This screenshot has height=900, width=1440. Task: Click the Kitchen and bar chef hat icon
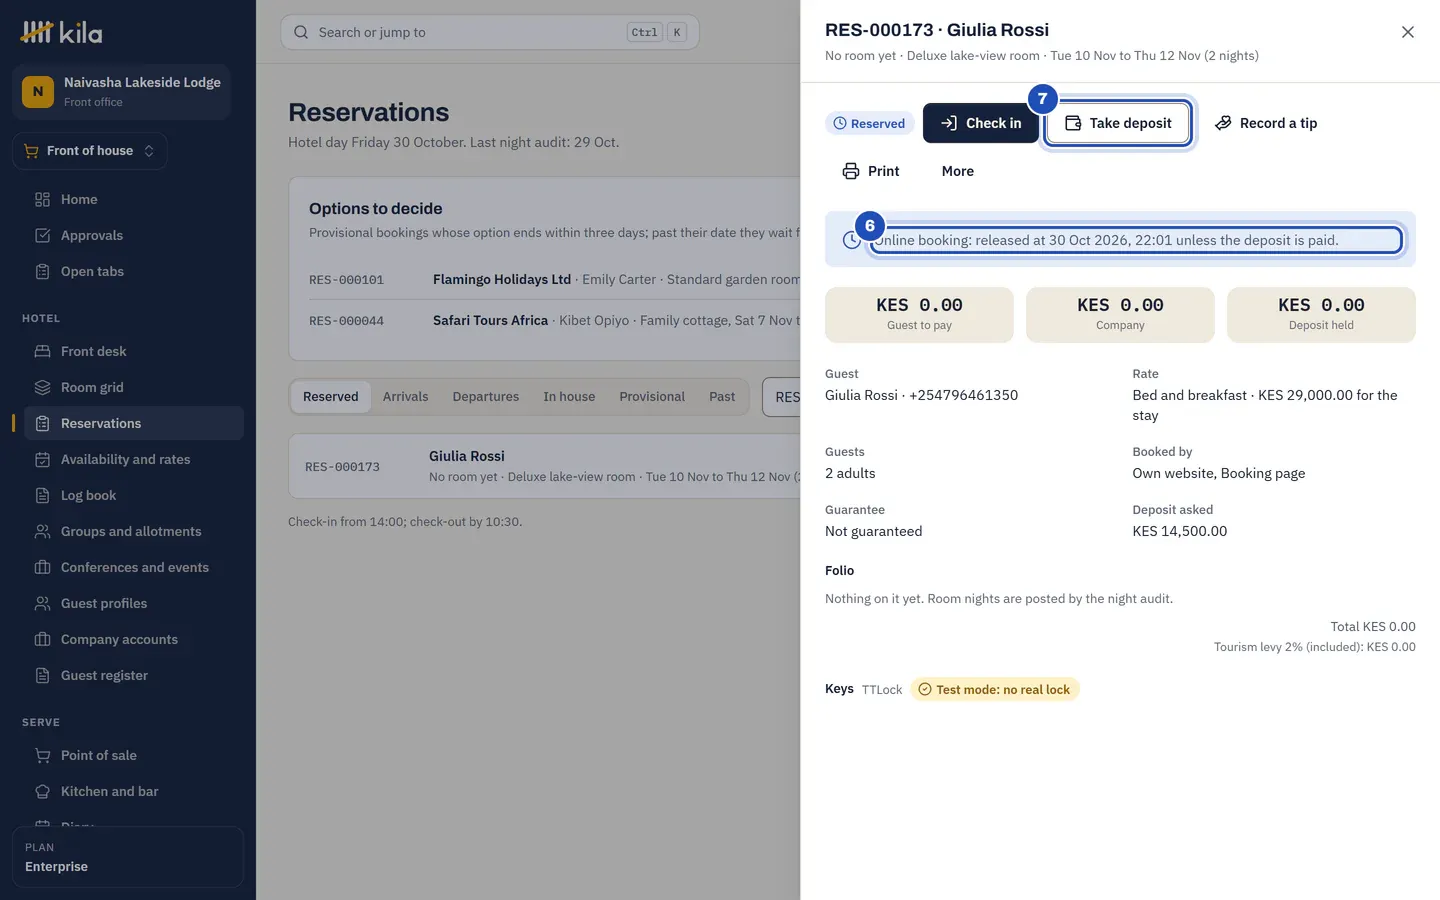tap(42, 791)
